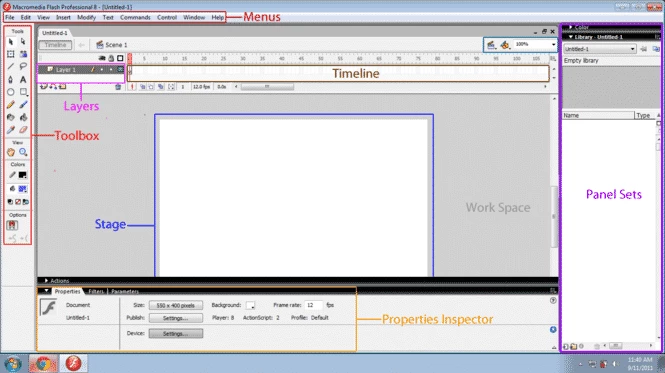Open the Stroke color swatch

point(22,175)
